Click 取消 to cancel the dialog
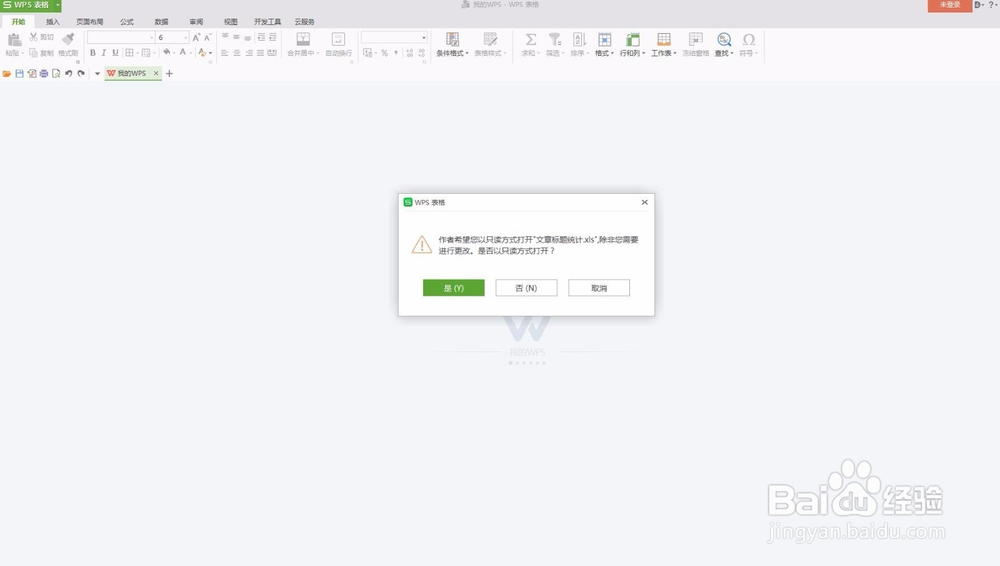The image size is (1000, 566). point(599,288)
